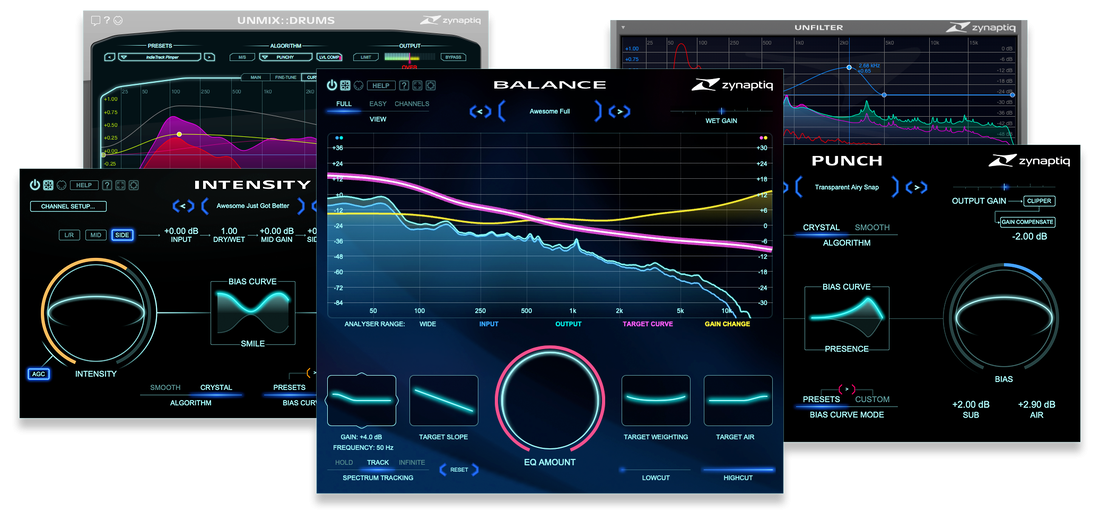Click the Limit button in Unmix::Drums

(x=365, y=57)
